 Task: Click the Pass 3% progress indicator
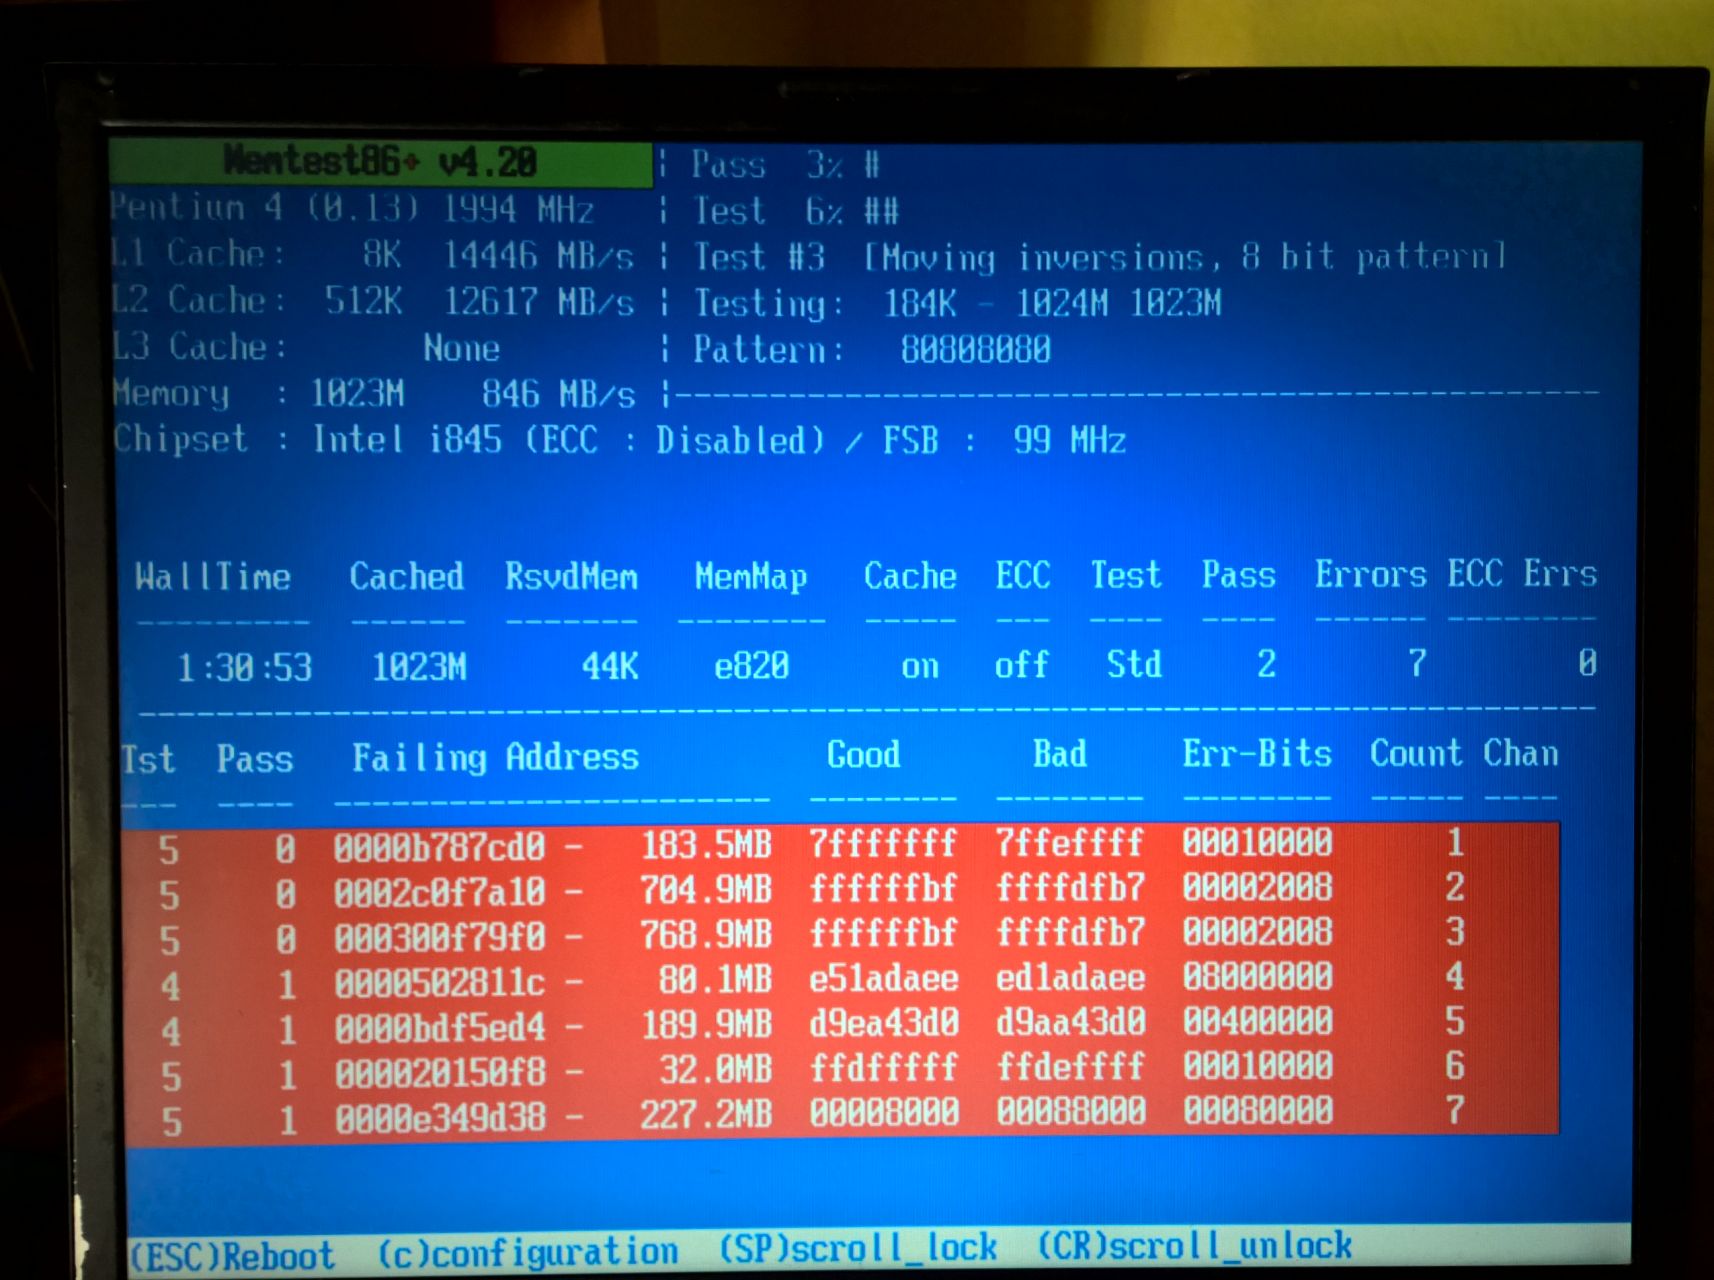click(786, 165)
